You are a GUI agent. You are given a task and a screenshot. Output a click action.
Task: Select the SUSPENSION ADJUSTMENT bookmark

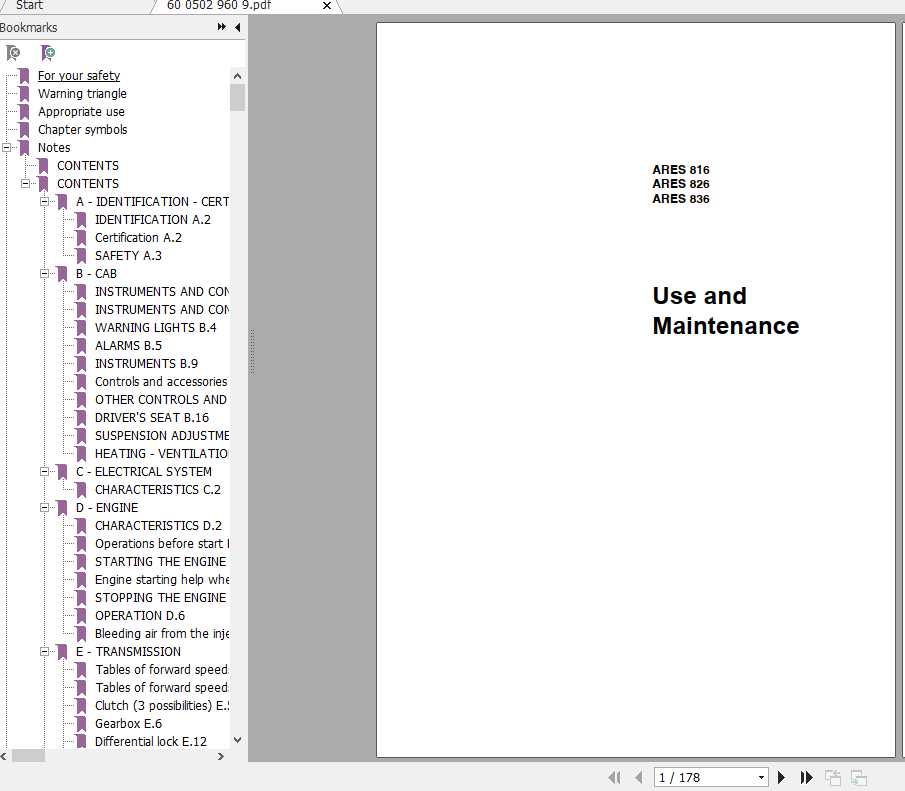coord(162,435)
